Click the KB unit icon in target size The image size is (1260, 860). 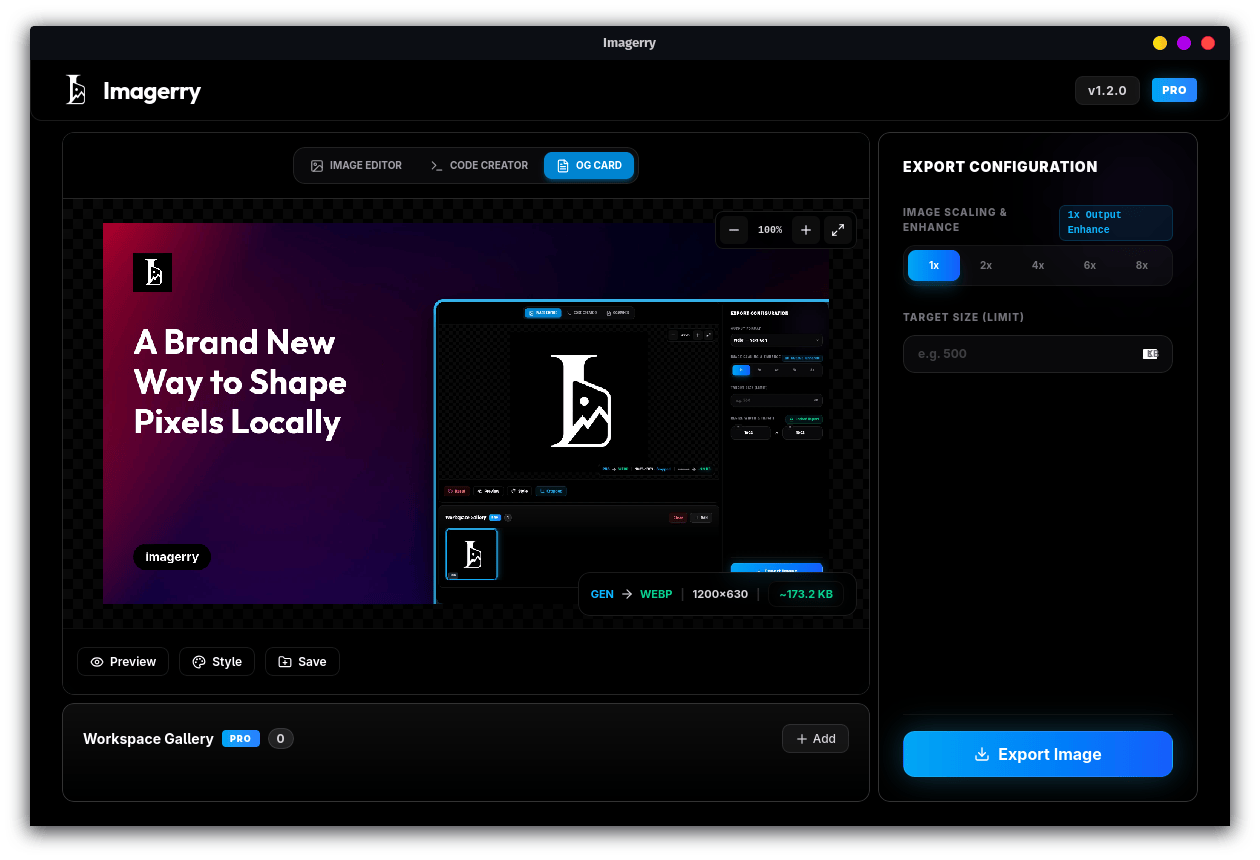(1151, 354)
